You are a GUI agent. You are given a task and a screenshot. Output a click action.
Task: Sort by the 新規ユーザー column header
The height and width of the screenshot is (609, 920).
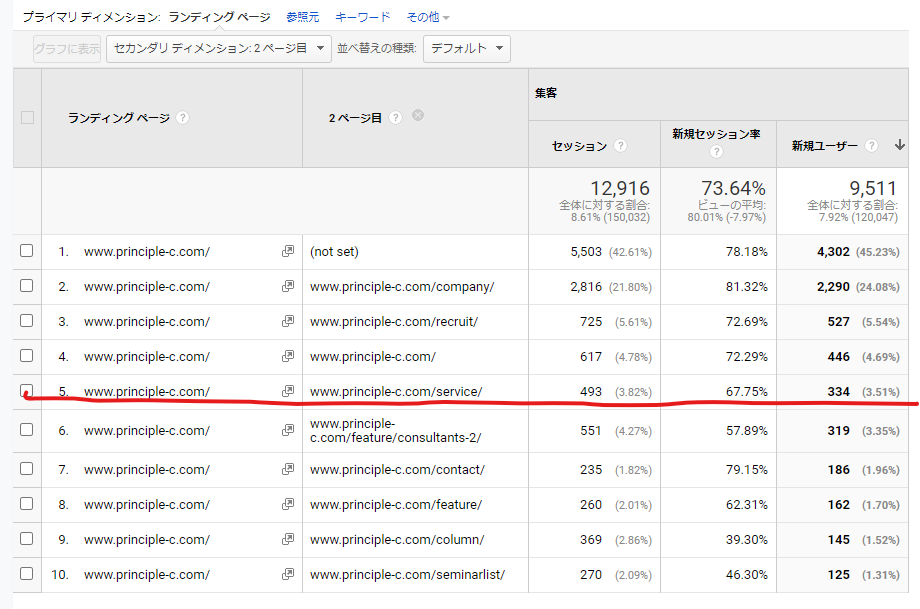(824, 146)
